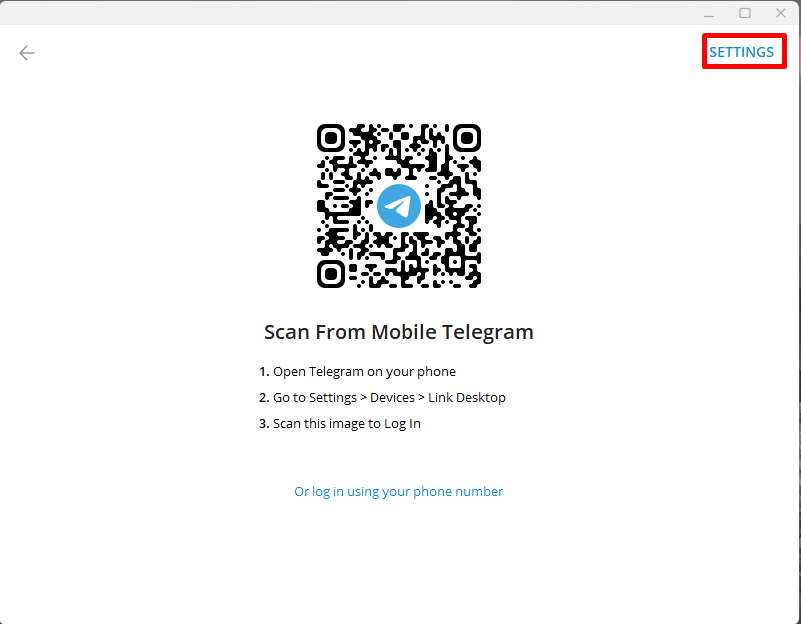Viewport: 801px width, 624px height.
Task: Click the Telegram paper plane logo
Action: click(x=399, y=206)
